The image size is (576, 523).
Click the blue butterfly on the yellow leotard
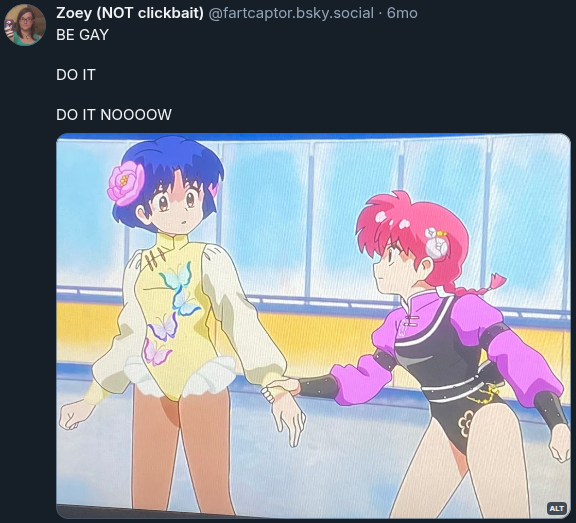[x=186, y=303]
